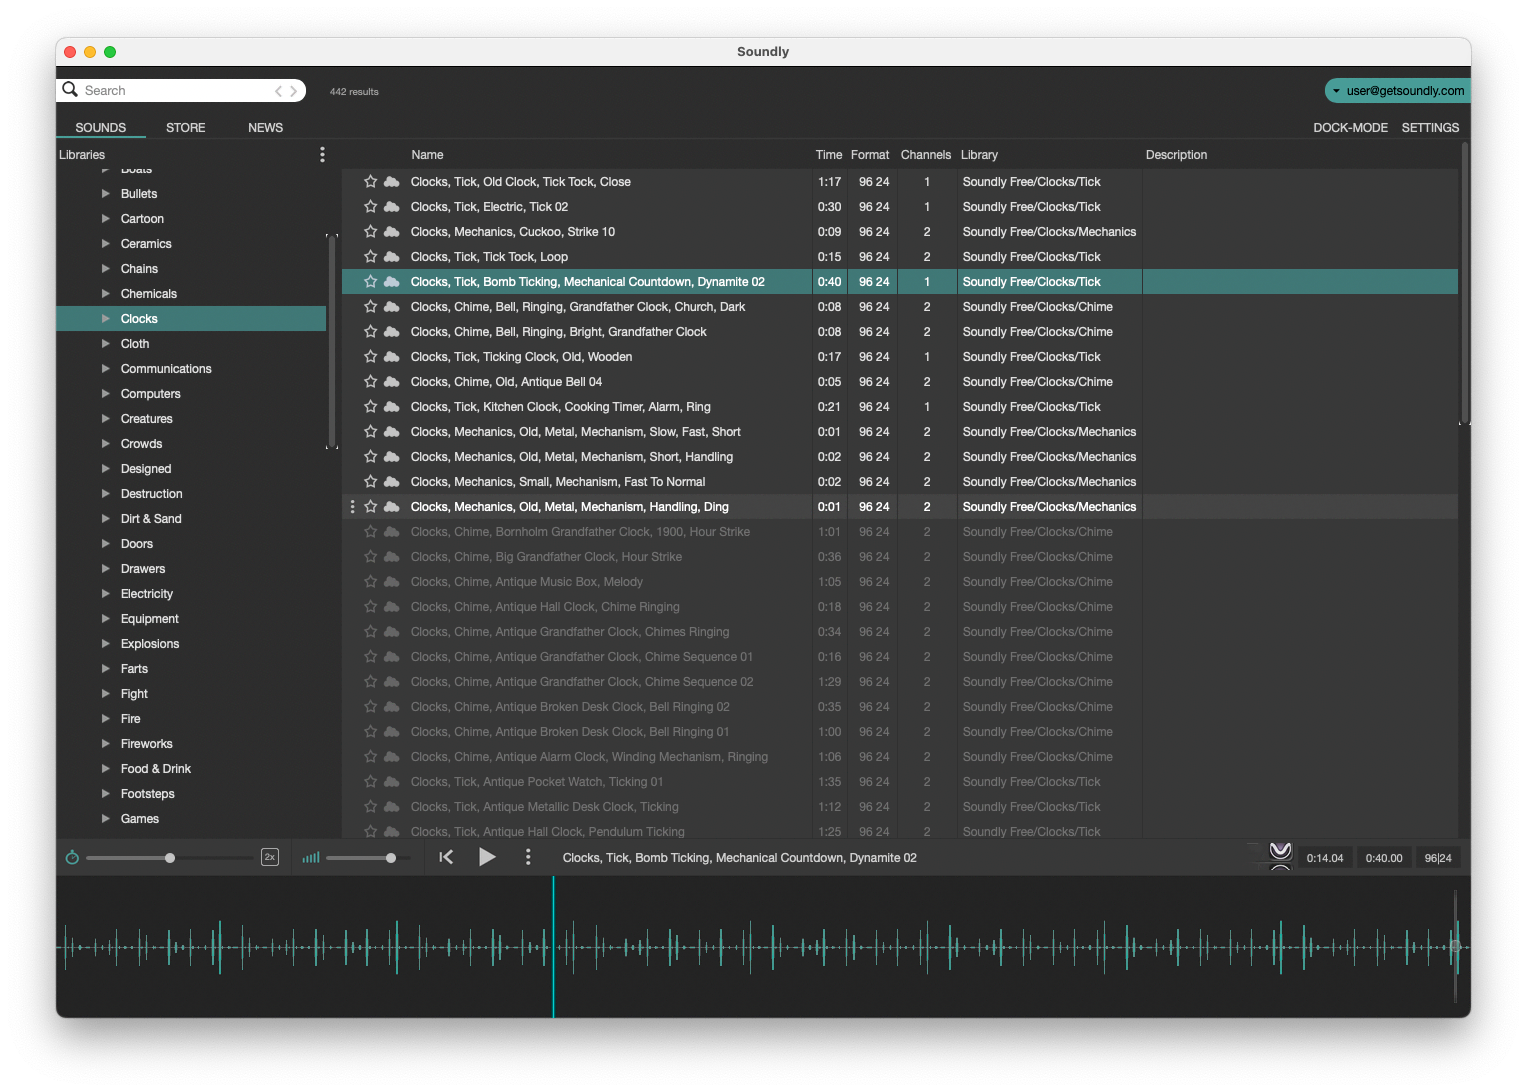Favorite Clocks, Chime, Bell, Ringing, Grandfather Clock, Church

click(x=370, y=307)
